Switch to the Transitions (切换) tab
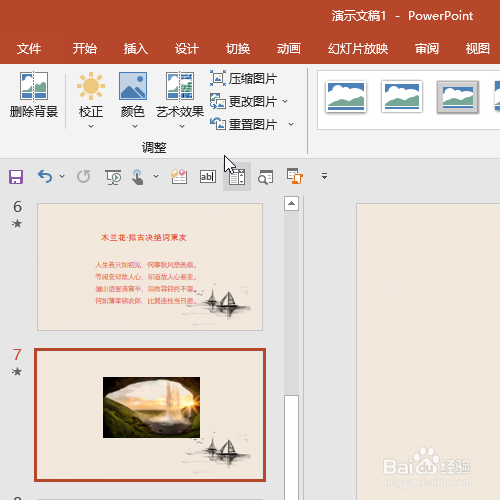This screenshot has width=500, height=500. tap(238, 49)
